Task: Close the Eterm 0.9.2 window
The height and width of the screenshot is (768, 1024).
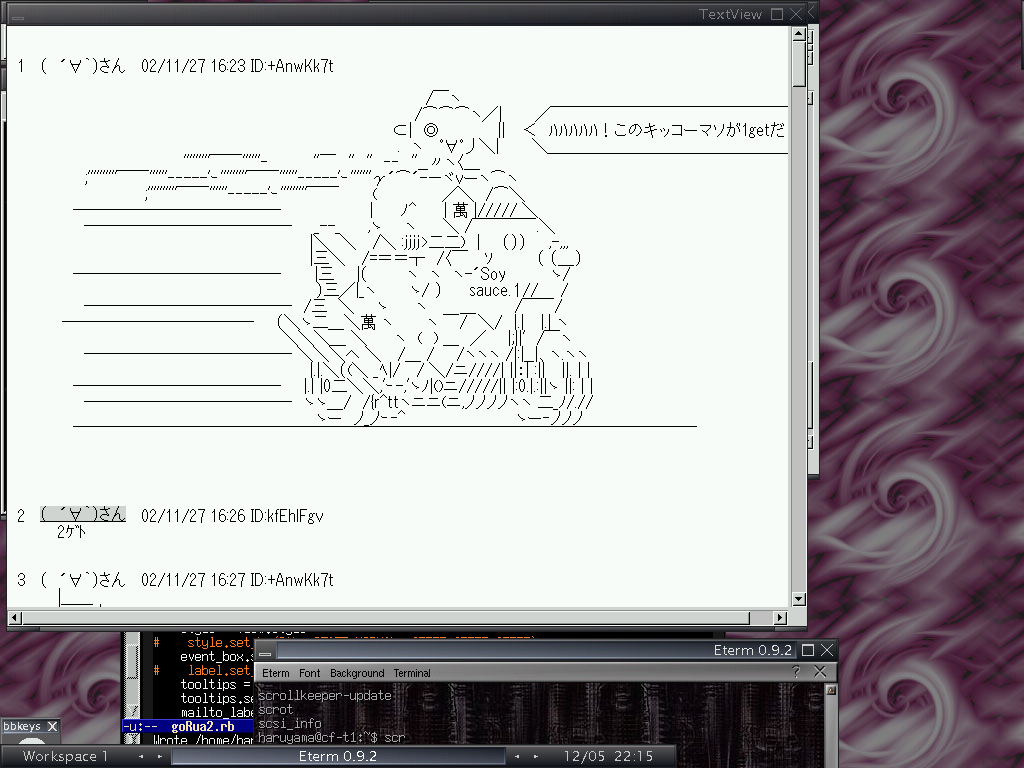Action: pyautogui.click(x=827, y=650)
